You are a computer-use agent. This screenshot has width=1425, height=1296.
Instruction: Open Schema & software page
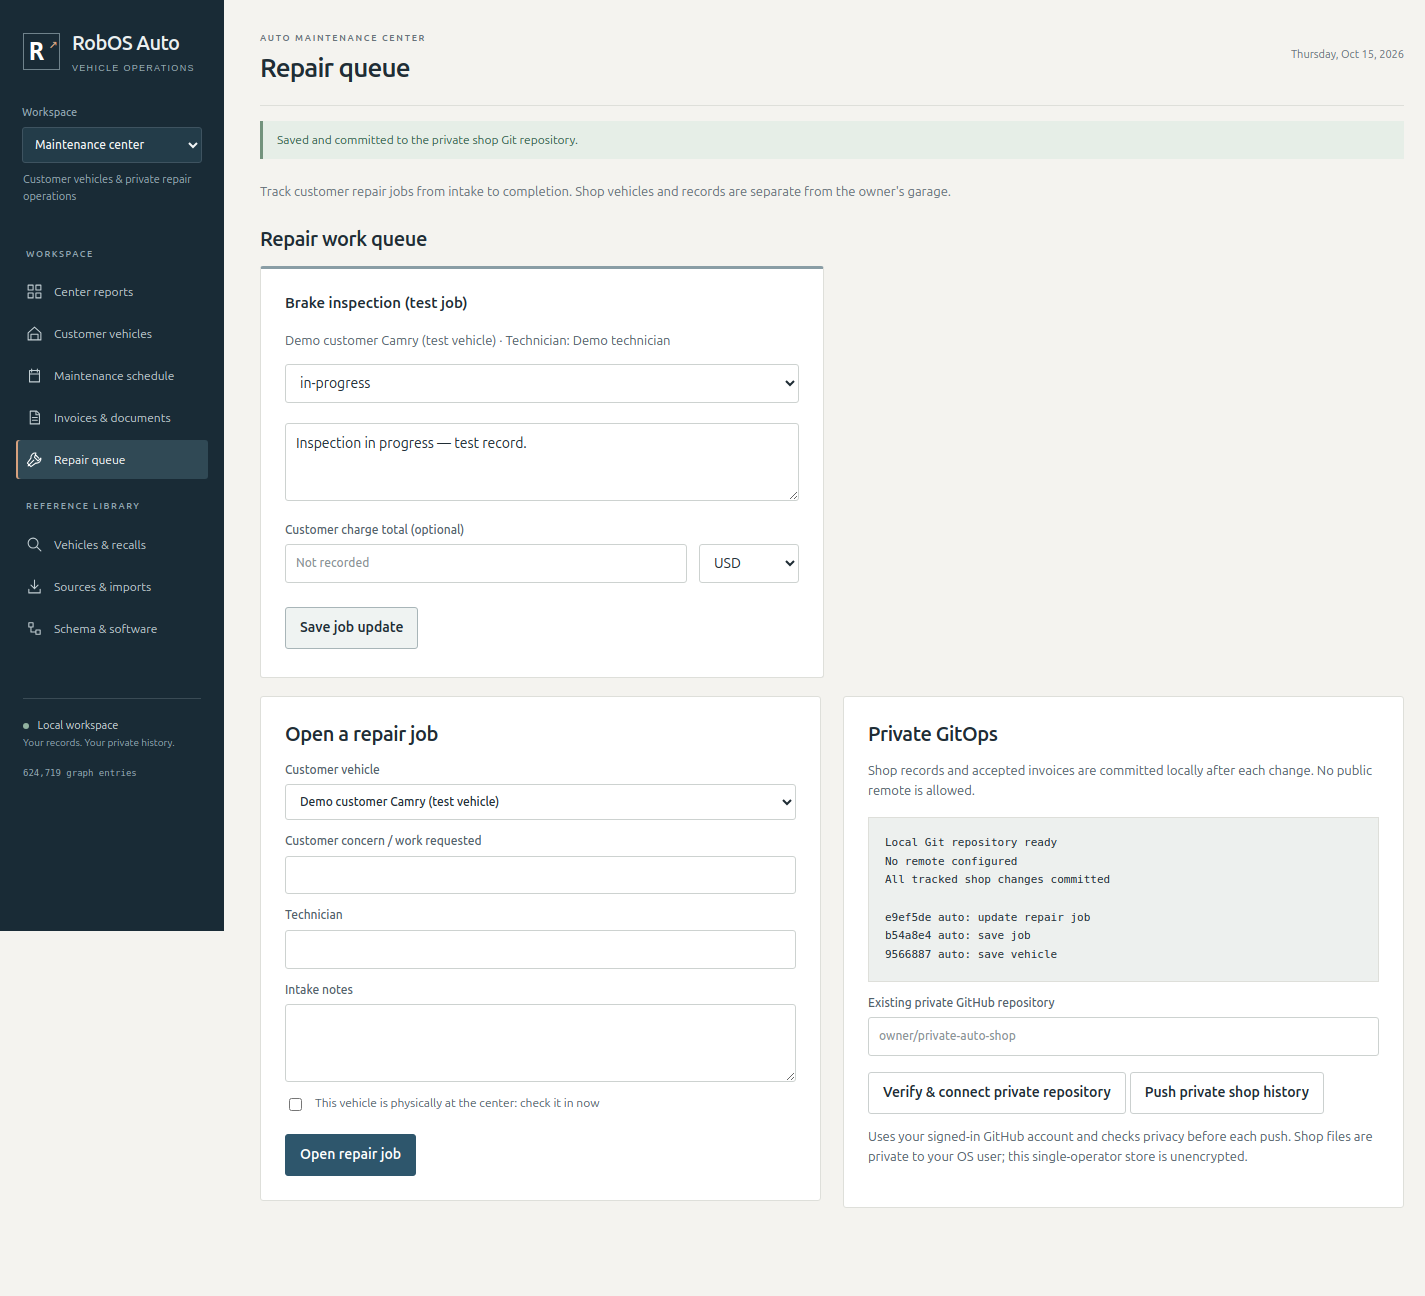(112, 629)
